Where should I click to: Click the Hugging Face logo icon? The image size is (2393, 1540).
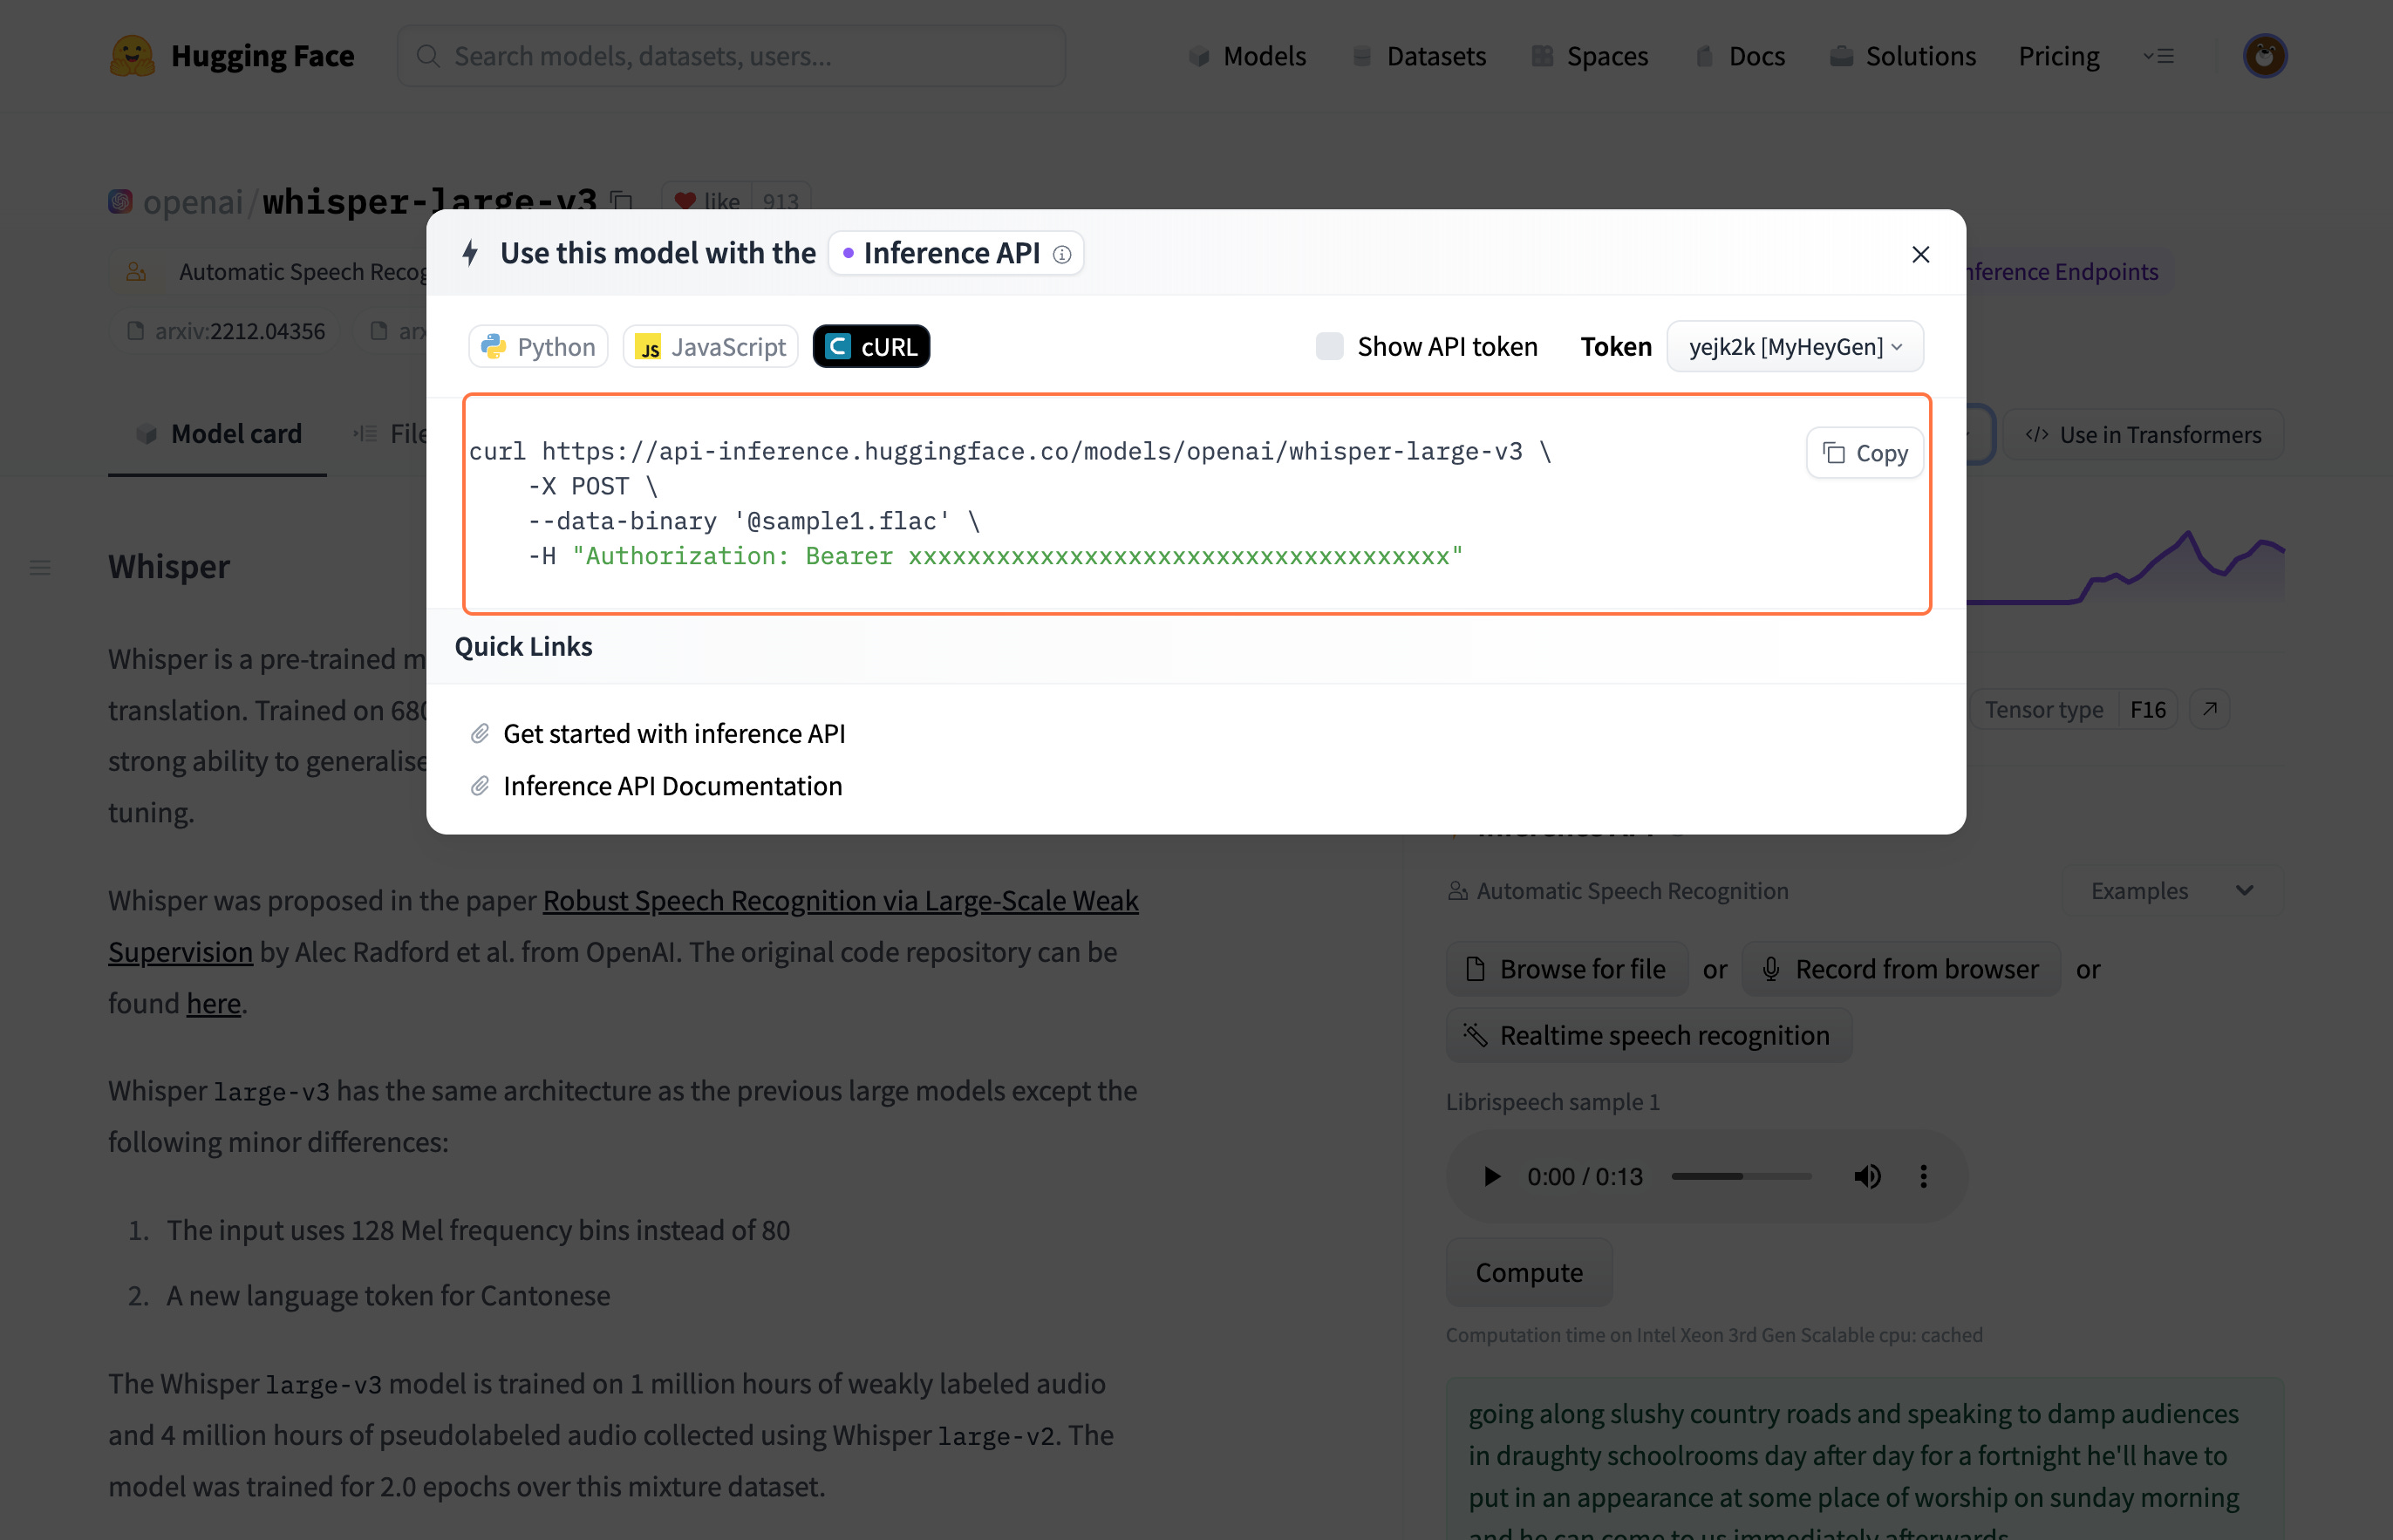(132, 56)
